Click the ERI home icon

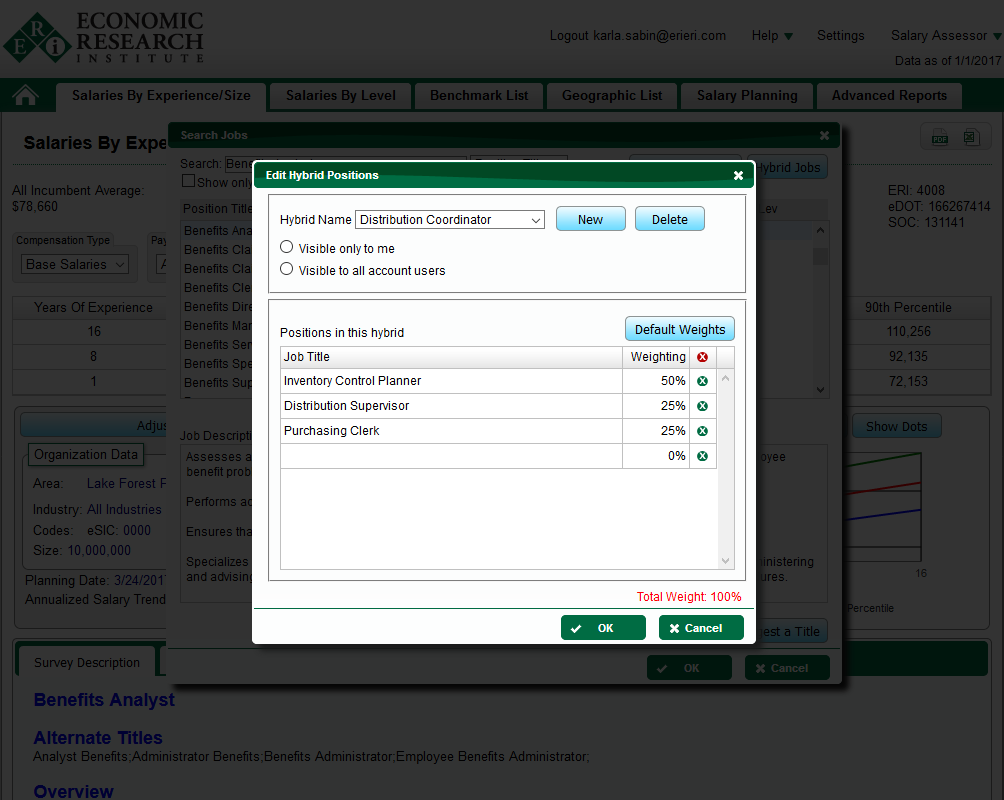[27, 96]
